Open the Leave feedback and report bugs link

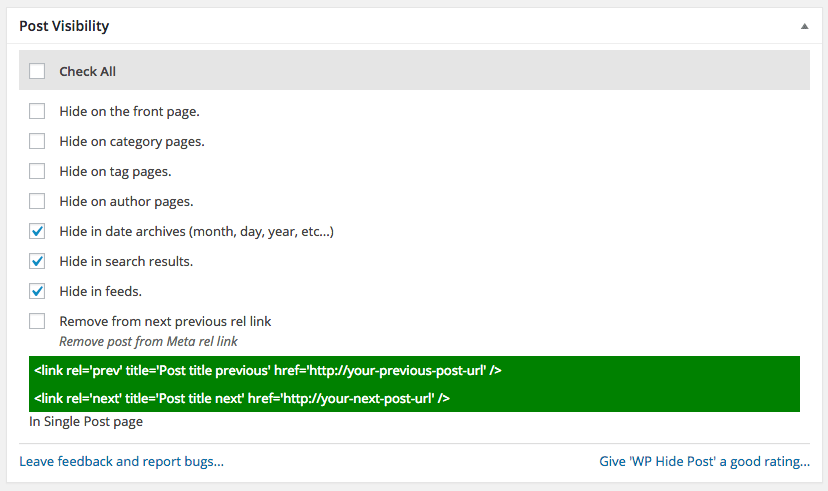(x=121, y=461)
